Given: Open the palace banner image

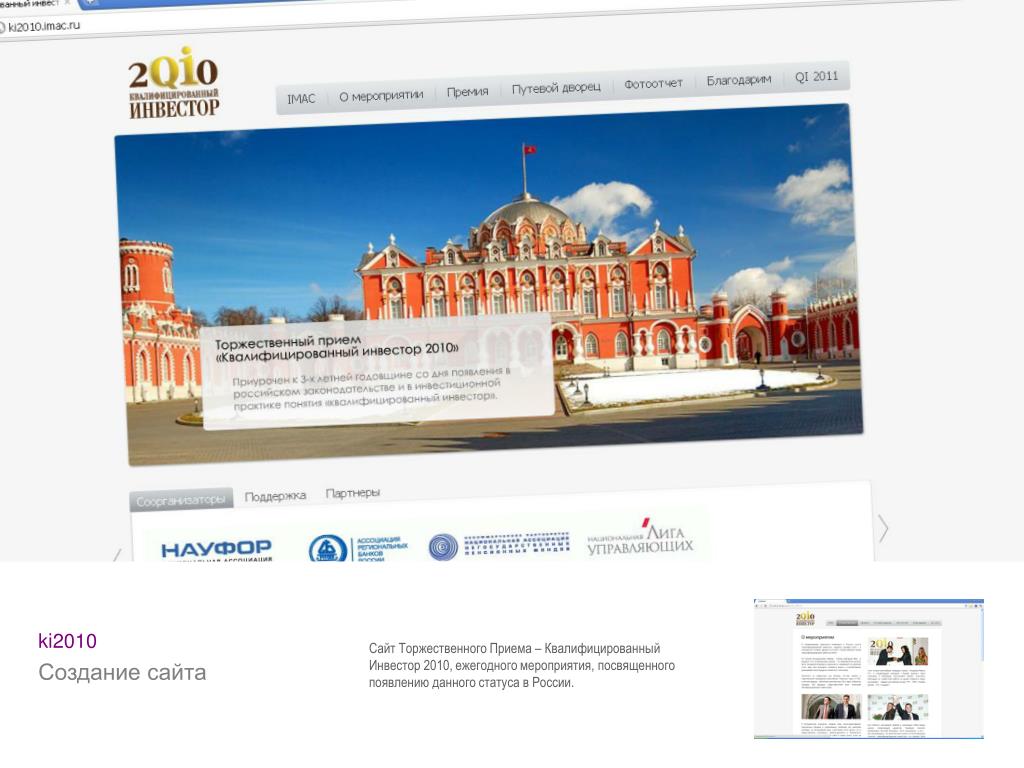Looking at the screenshot, I should (490, 285).
